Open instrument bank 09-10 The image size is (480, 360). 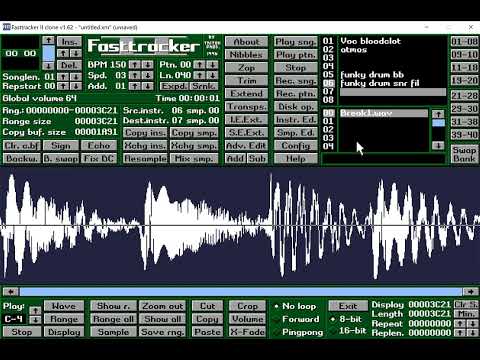point(465,54)
